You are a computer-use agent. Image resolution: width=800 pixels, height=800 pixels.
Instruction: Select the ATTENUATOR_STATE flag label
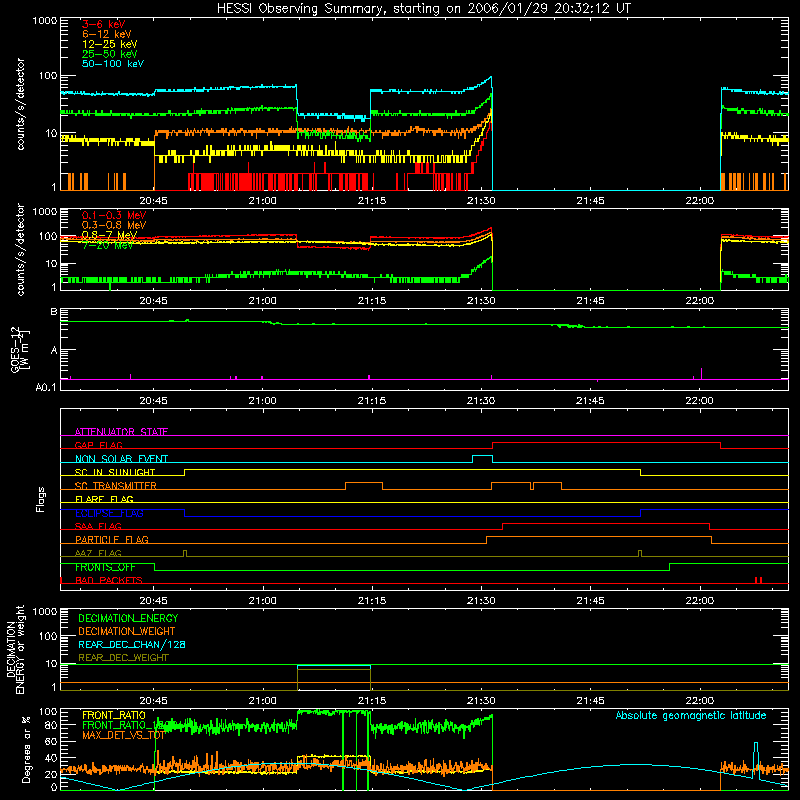point(121,432)
